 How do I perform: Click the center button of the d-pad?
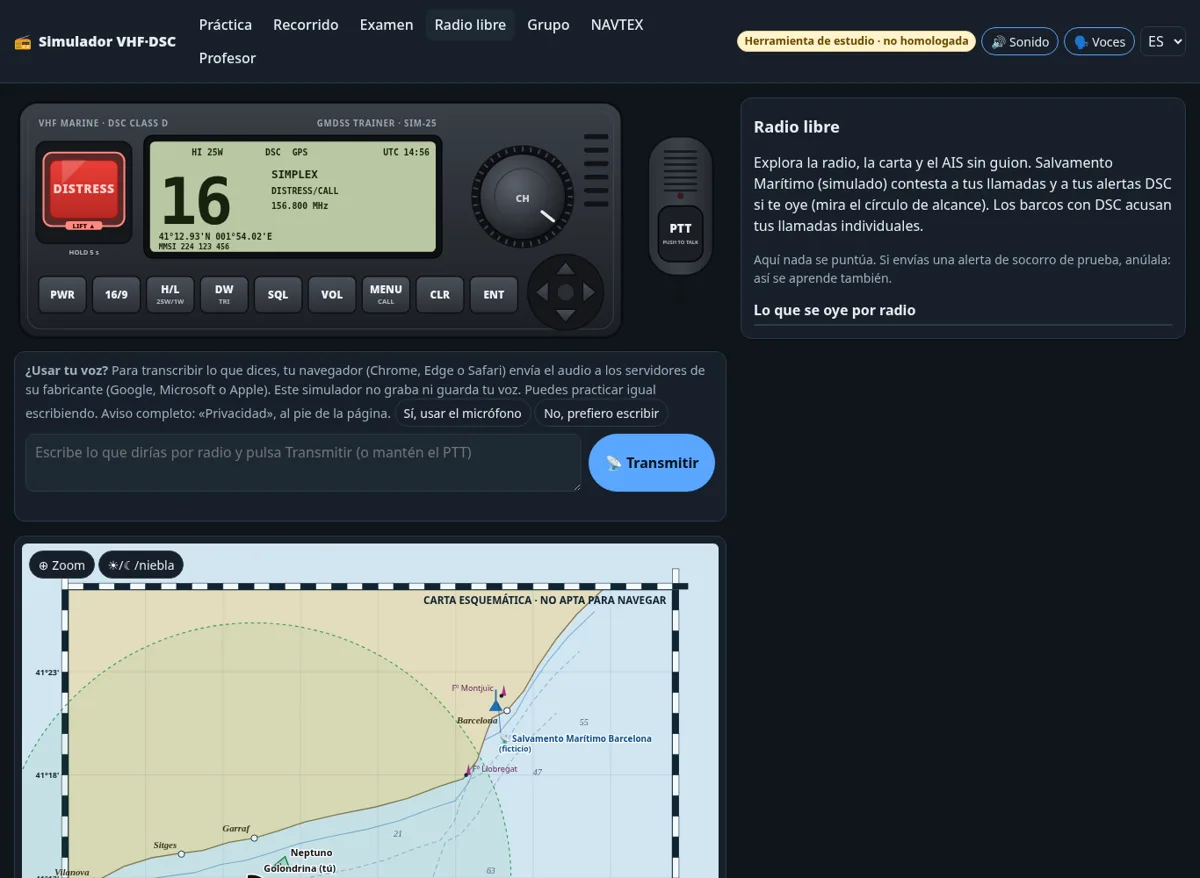pos(565,292)
